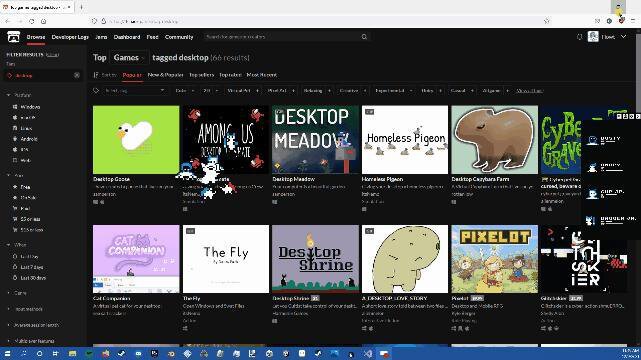Click Windows platform icon under Desktop Goose

(96, 202)
